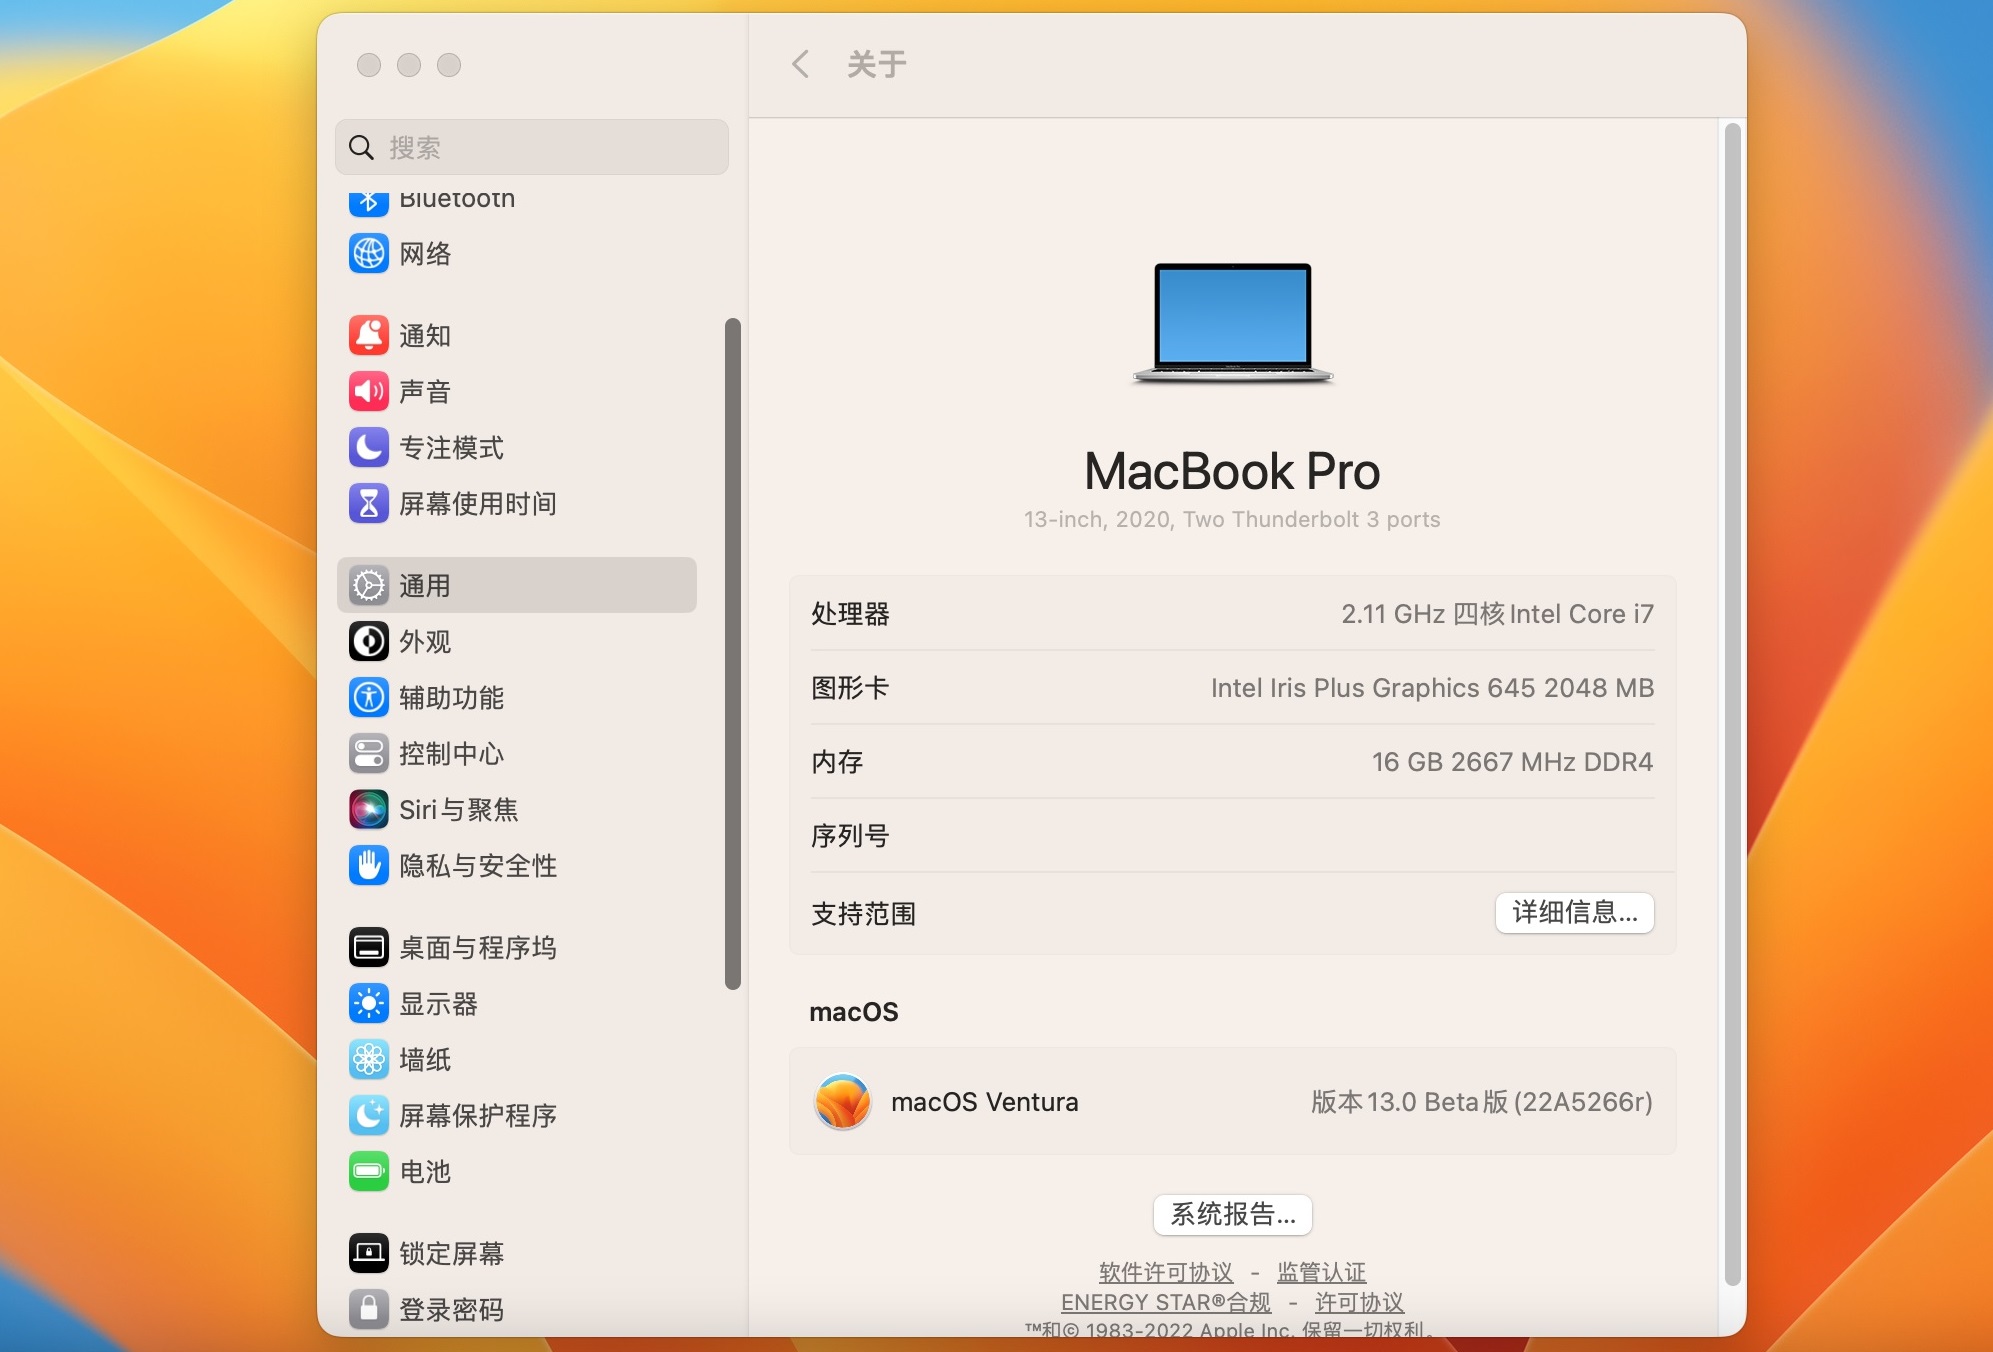Open the 软件许可协议 link
The height and width of the screenshot is (1352, 1993).
pyautogui.click(x=1165, y=1272)
